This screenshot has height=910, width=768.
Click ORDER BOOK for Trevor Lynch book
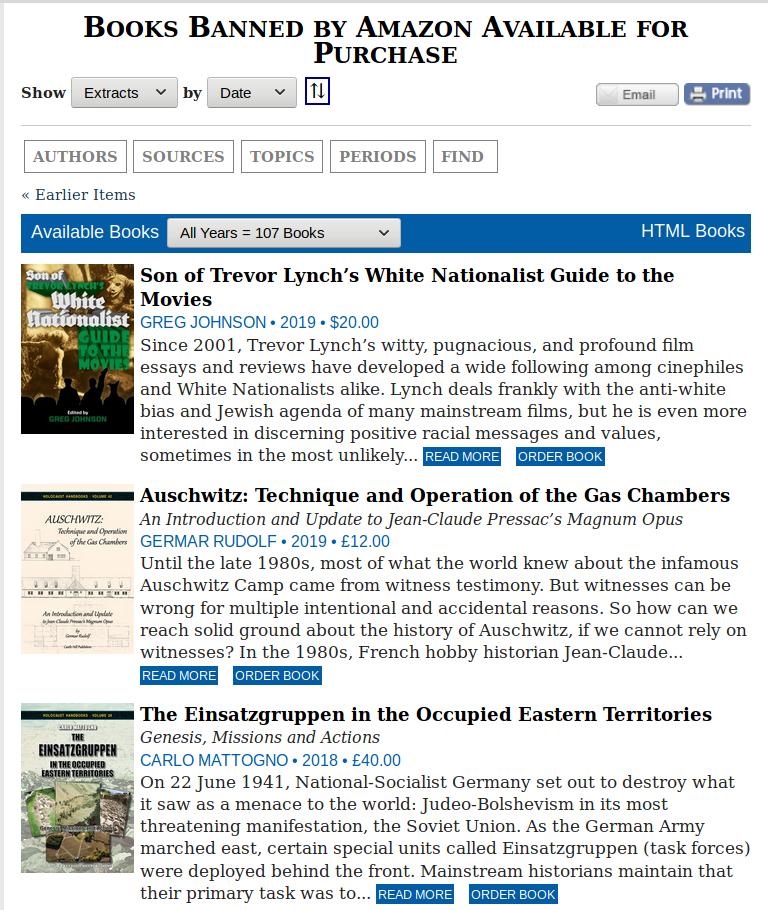560,457
